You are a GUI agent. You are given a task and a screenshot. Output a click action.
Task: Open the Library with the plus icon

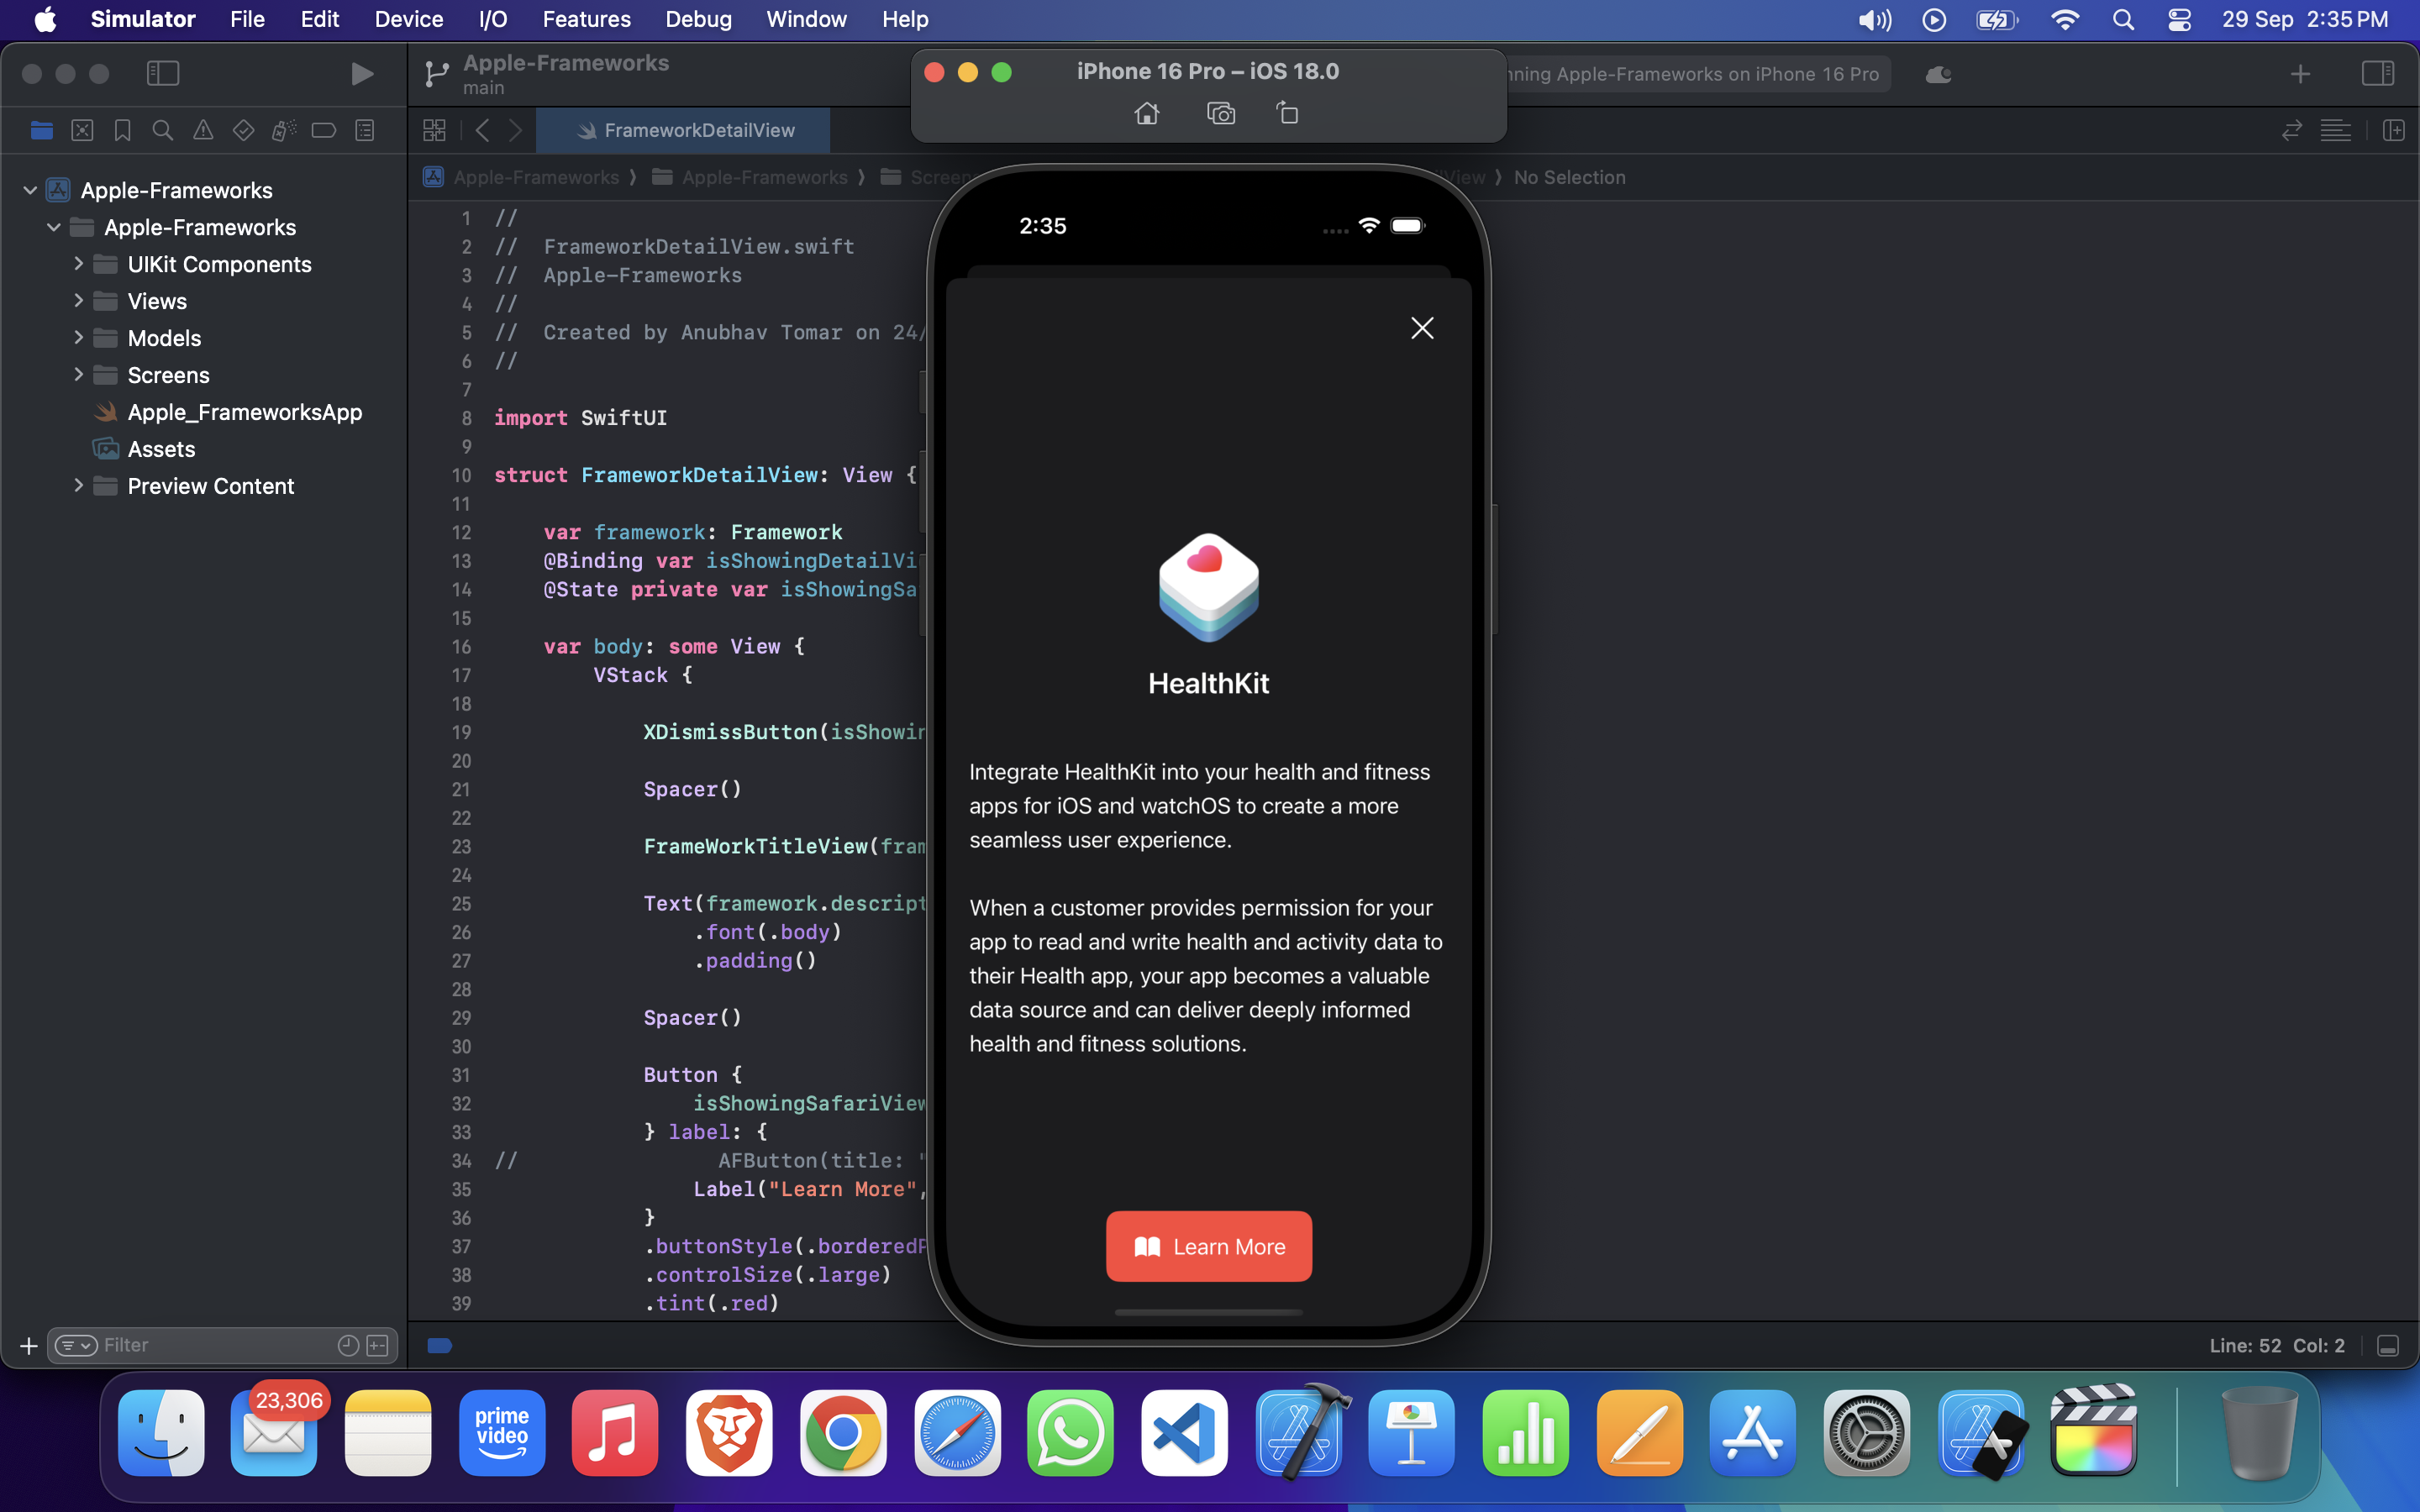click(2299, 73)
